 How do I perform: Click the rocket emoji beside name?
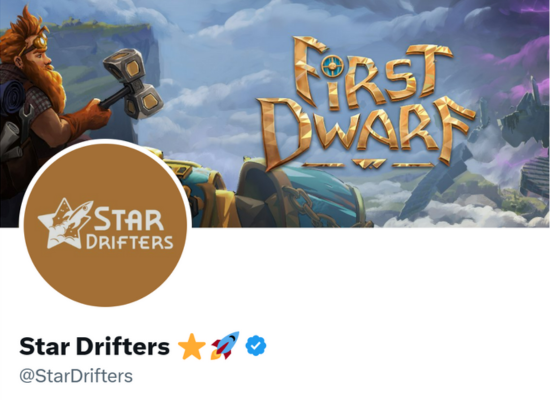[x=225, y=346]
